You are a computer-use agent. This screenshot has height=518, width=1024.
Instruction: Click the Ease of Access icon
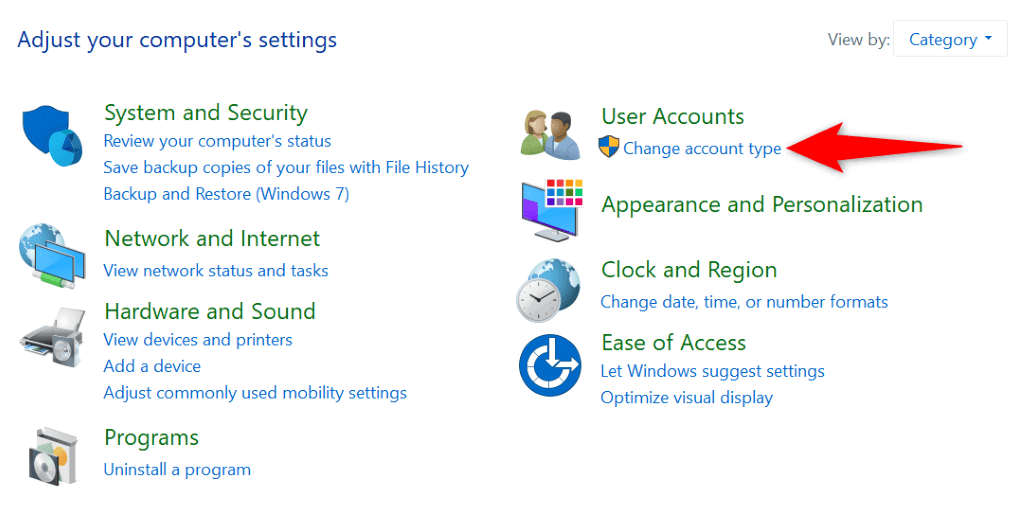click(550, 365)
